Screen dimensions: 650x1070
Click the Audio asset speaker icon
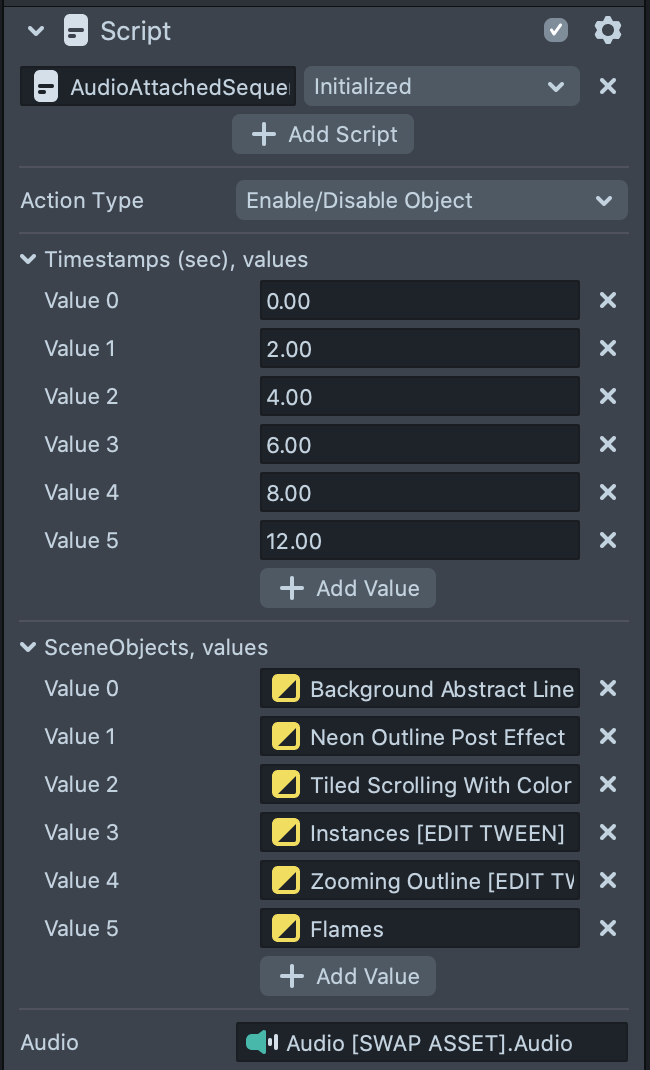click(x=261, y=1042)
